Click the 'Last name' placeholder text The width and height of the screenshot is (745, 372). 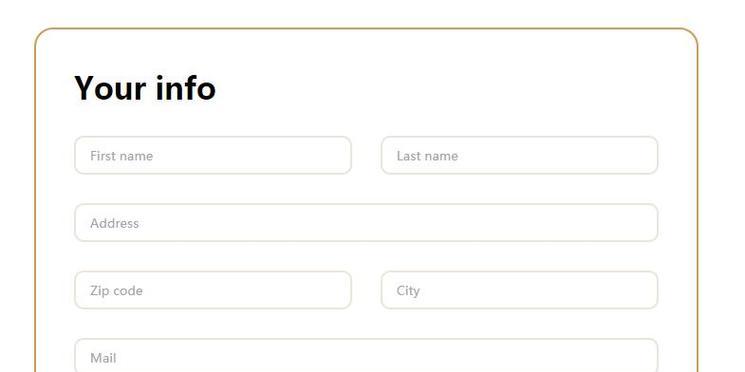[427, 156]
